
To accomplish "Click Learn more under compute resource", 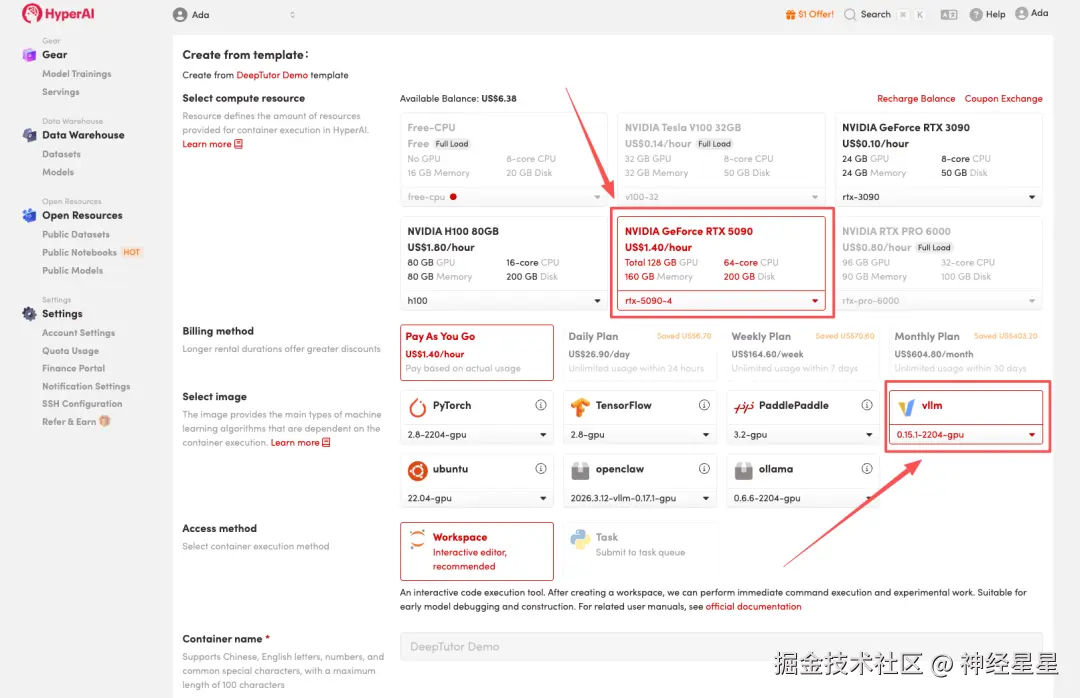I will click(x=212, y=144).
